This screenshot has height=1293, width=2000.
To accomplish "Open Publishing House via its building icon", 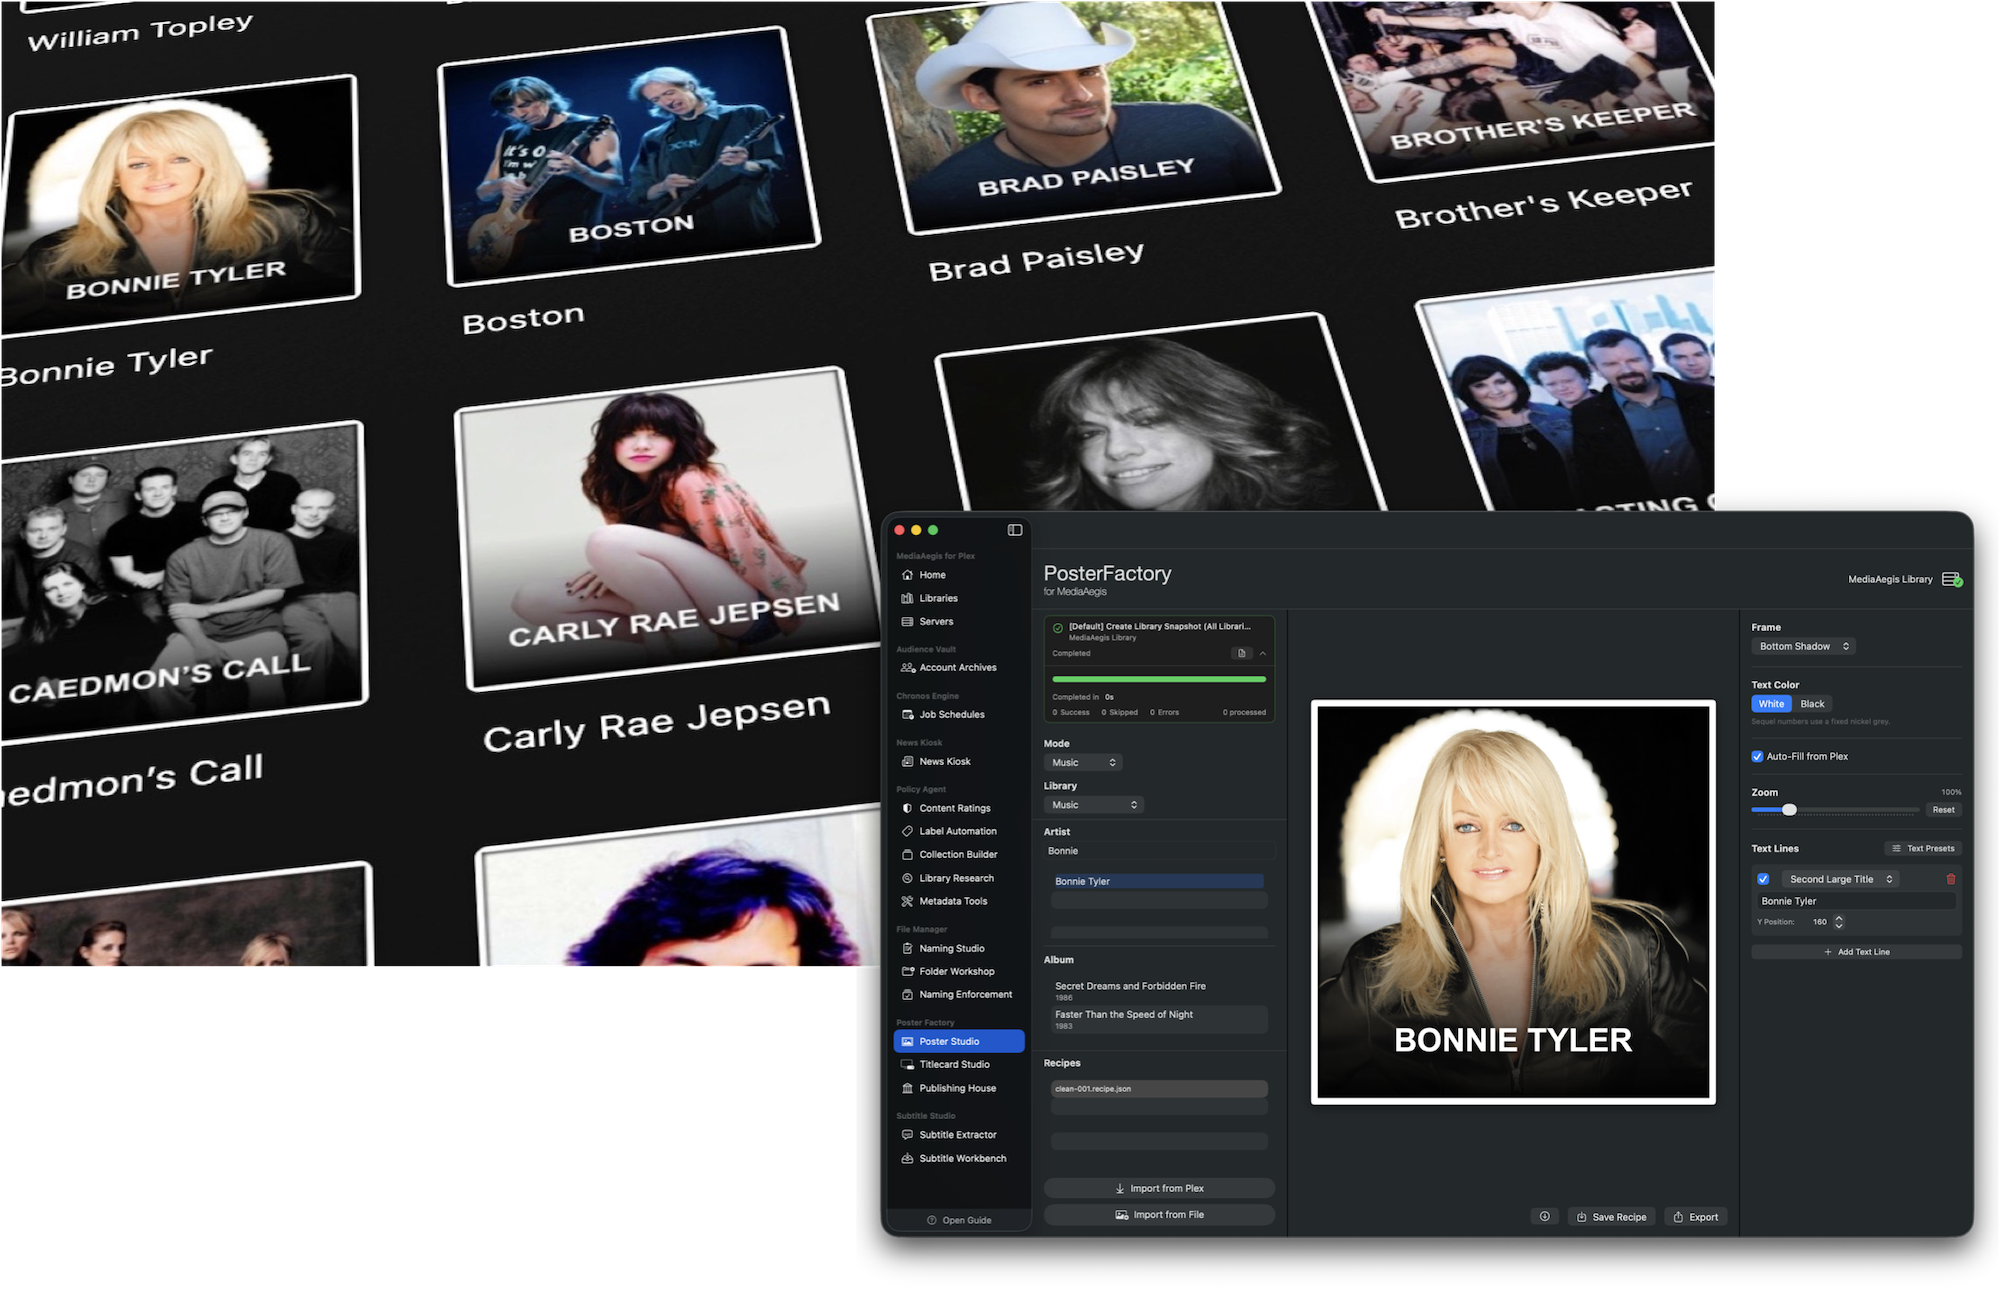I will point(907,1088).
